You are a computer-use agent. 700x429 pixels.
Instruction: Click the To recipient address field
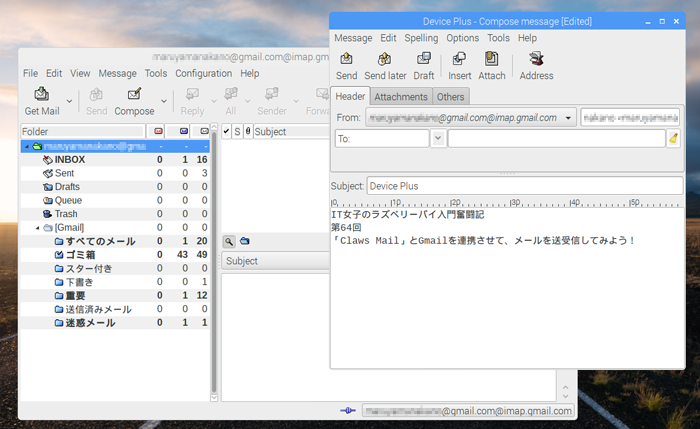(556, 138)
